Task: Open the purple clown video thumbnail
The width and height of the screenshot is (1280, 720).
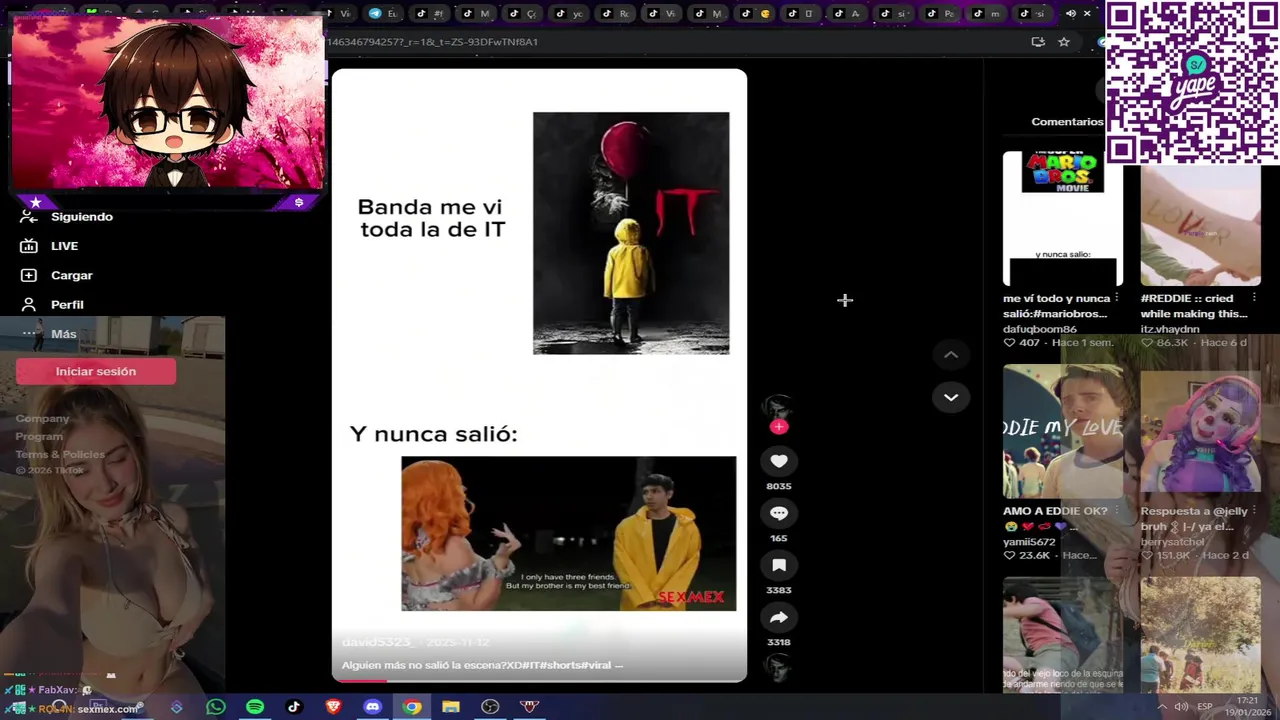Action: (1200, 432)
